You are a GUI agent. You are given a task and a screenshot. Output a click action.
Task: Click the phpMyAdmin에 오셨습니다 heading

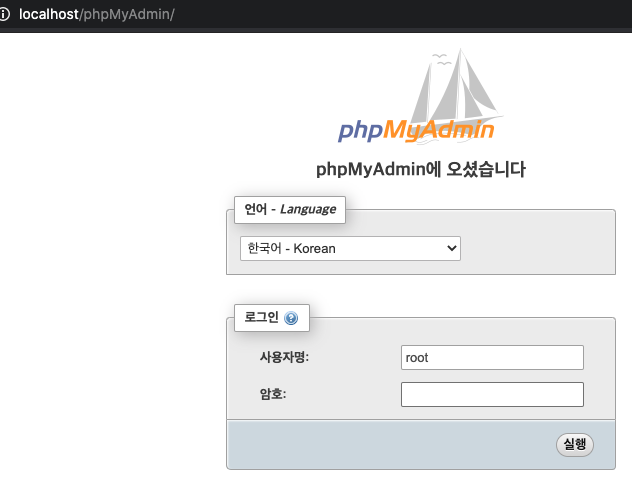421,169
